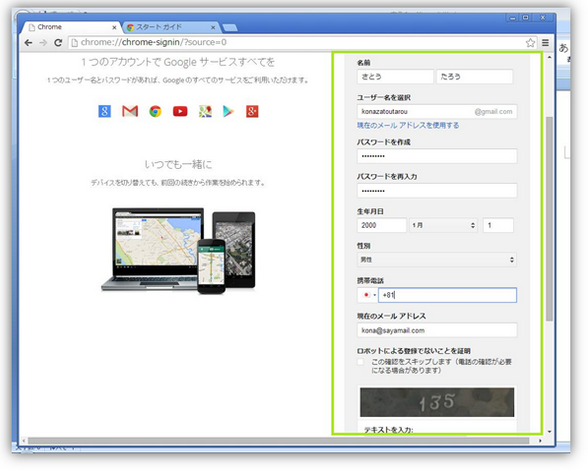588x470 pixels.
Task: Open a new tab with the blank tab button
Action: [230, 27]
